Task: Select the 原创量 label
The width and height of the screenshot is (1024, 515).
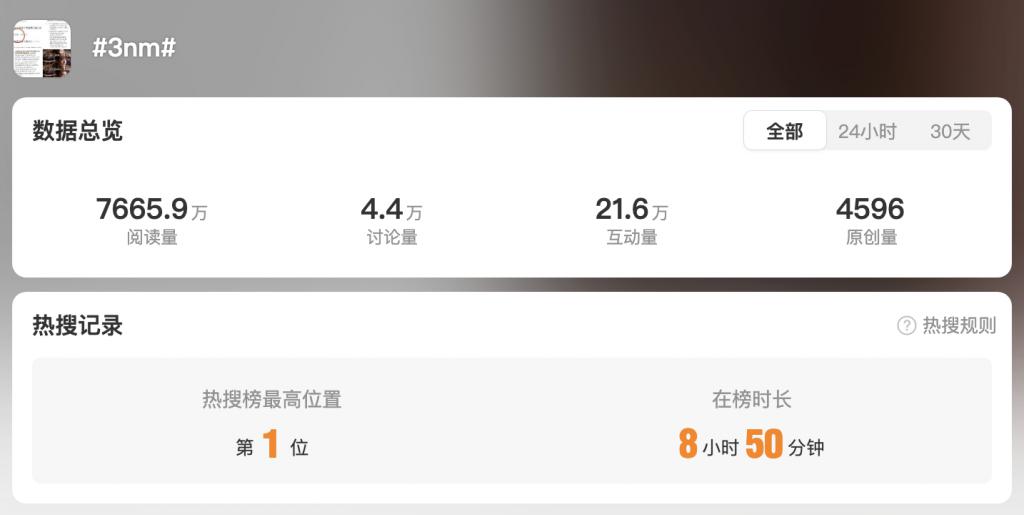Action: coord(871,238)
